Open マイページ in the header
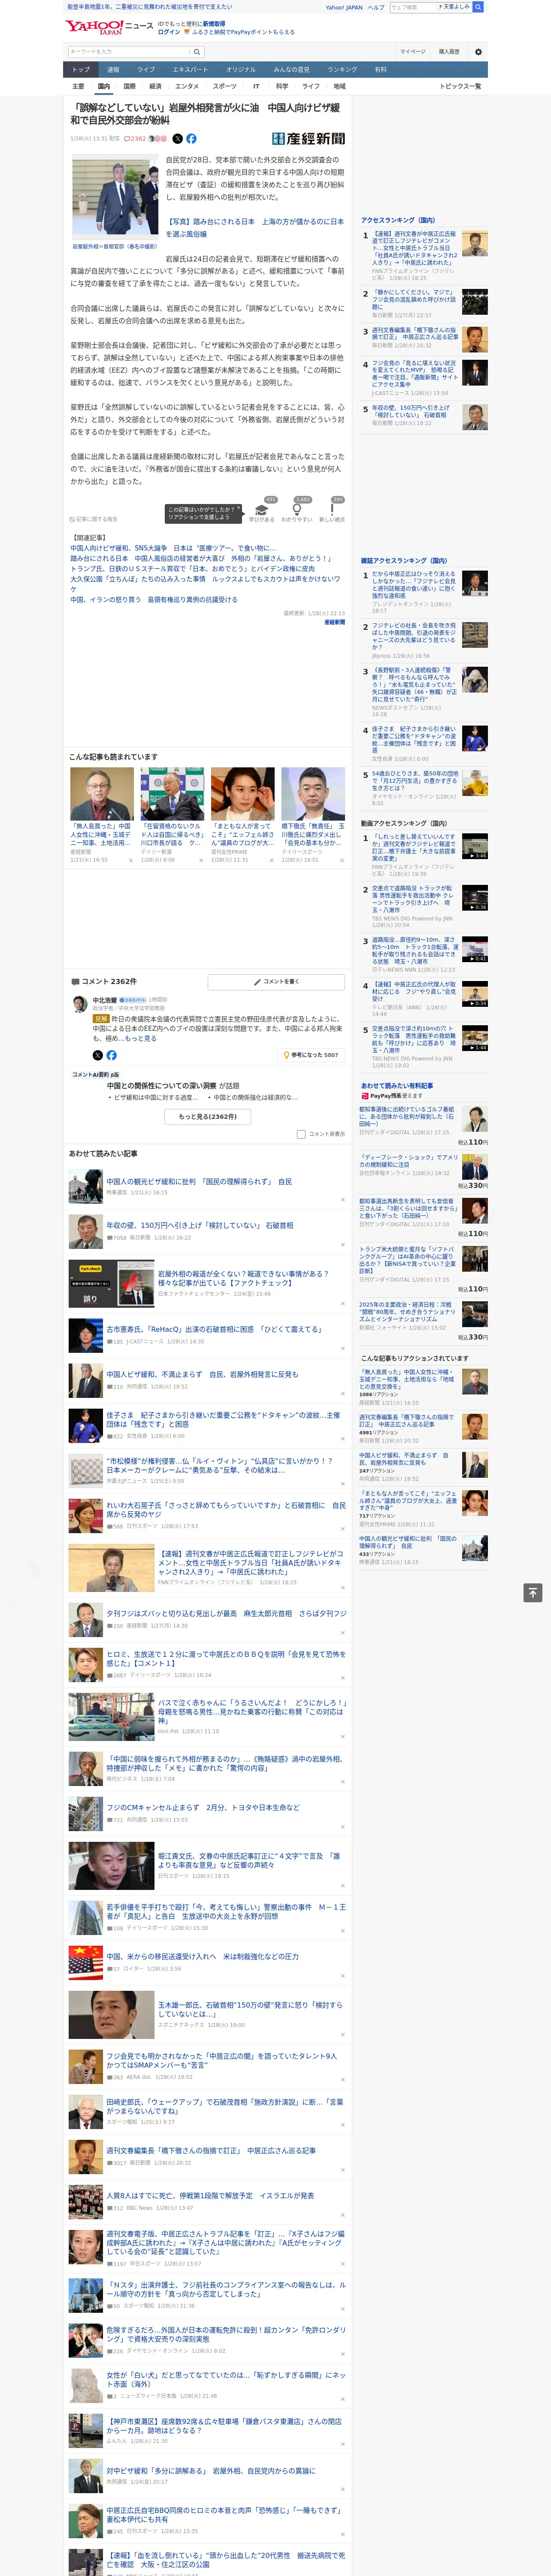 tap(413, 52)
